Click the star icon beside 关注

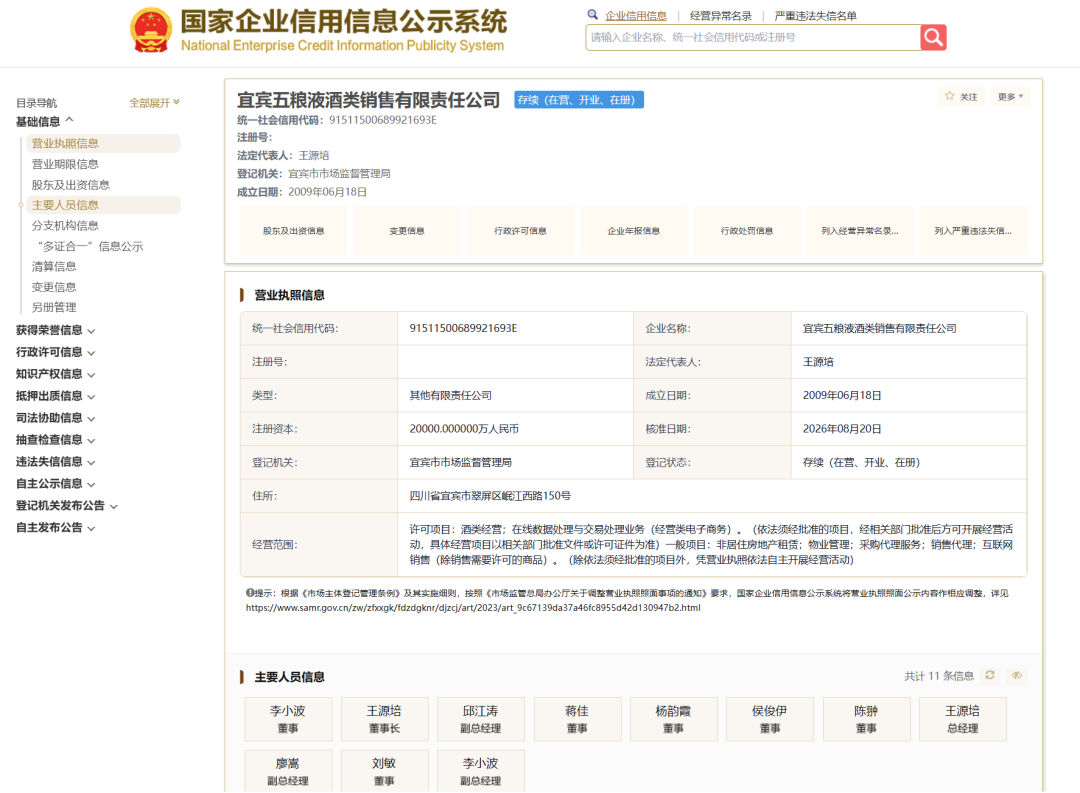[950, 96]
